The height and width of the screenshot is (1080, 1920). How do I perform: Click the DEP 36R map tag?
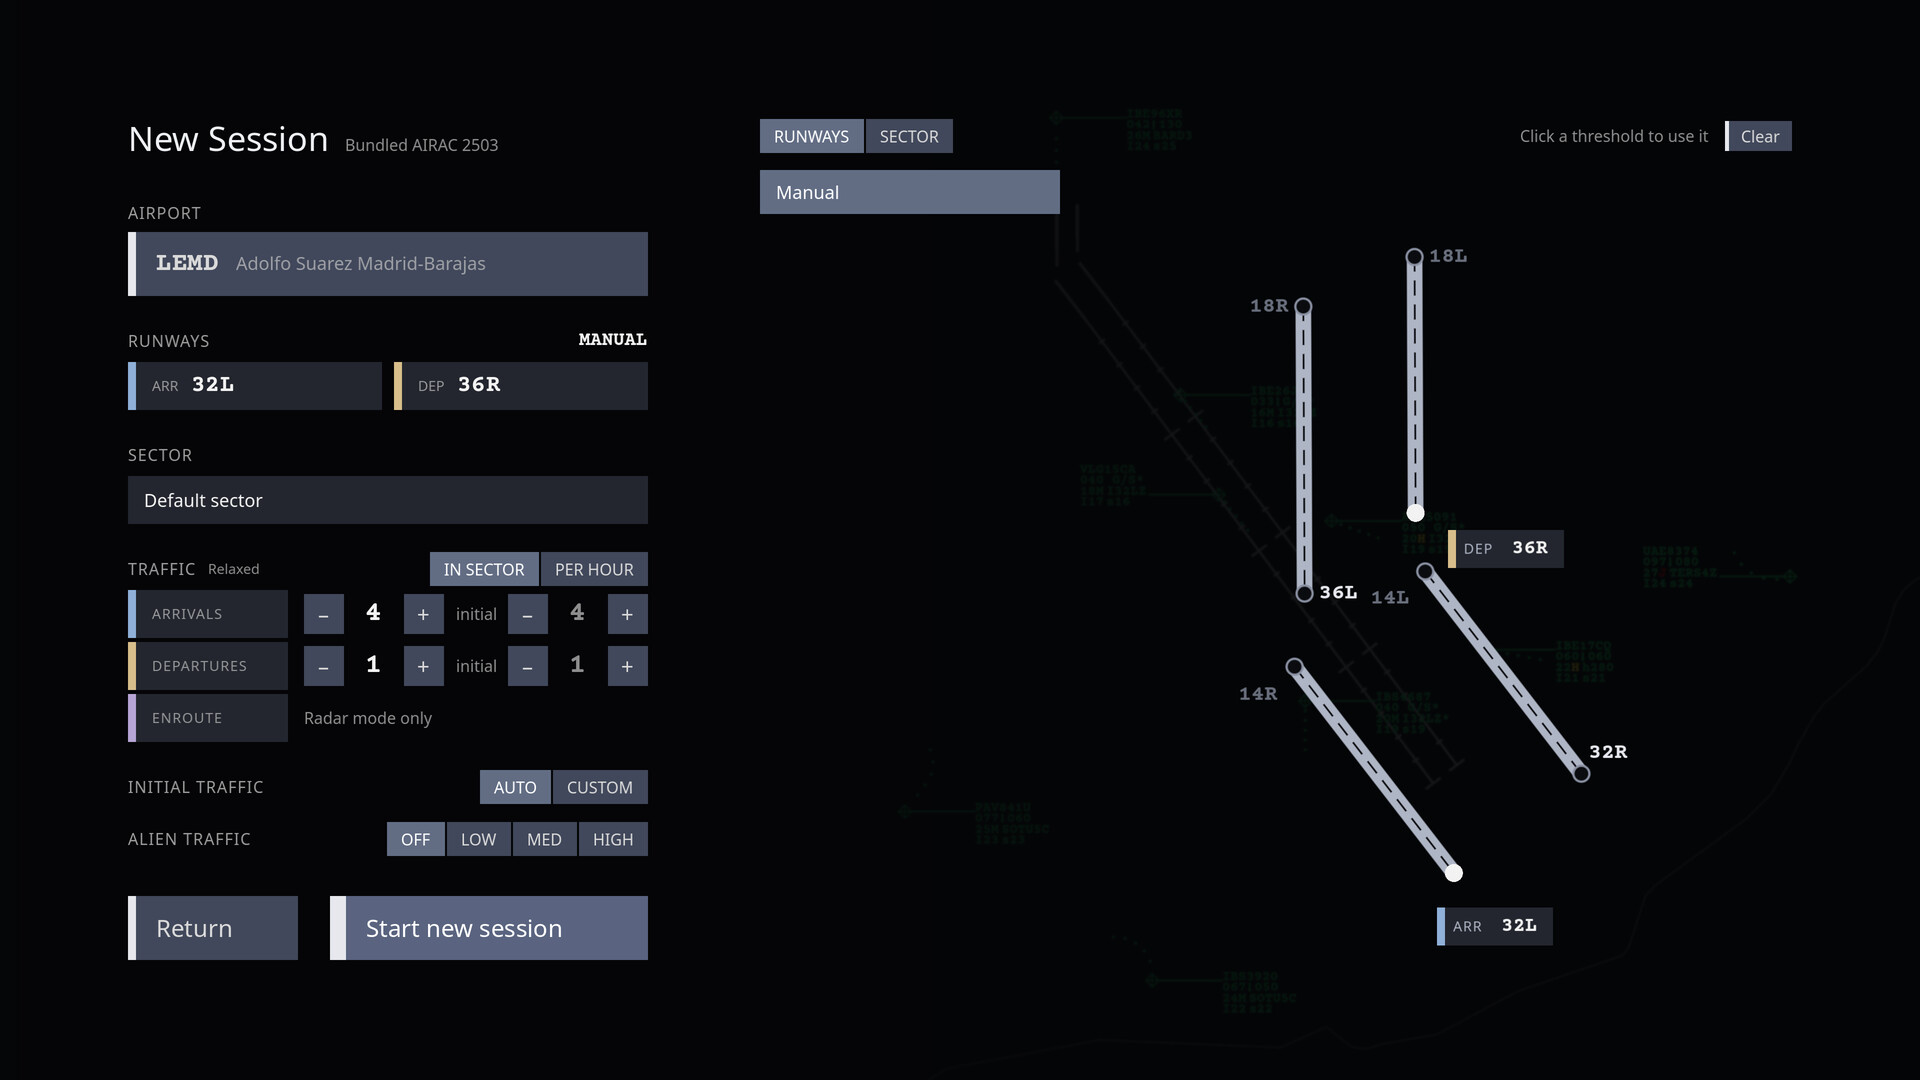1506,549
